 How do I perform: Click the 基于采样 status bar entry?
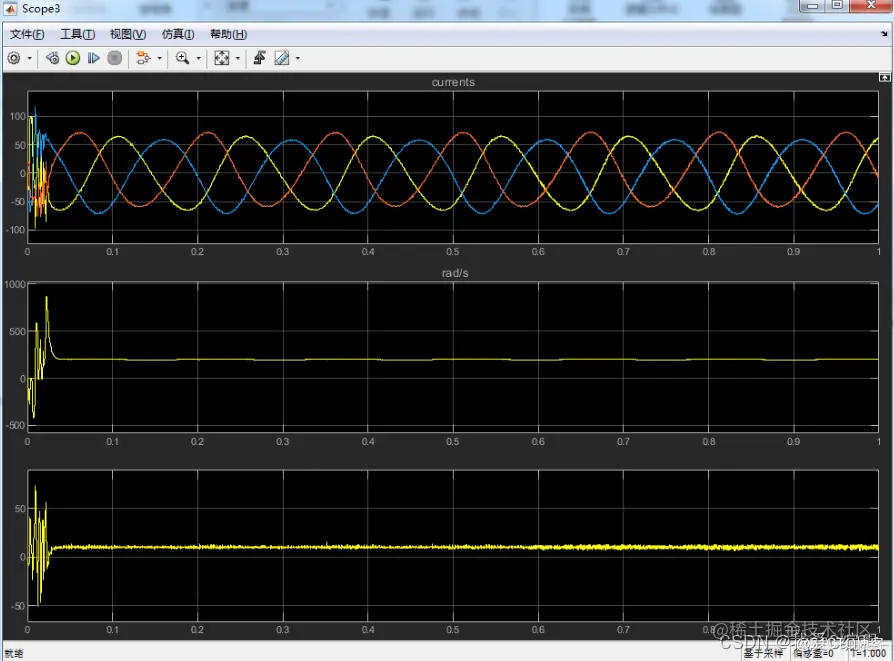763,654
